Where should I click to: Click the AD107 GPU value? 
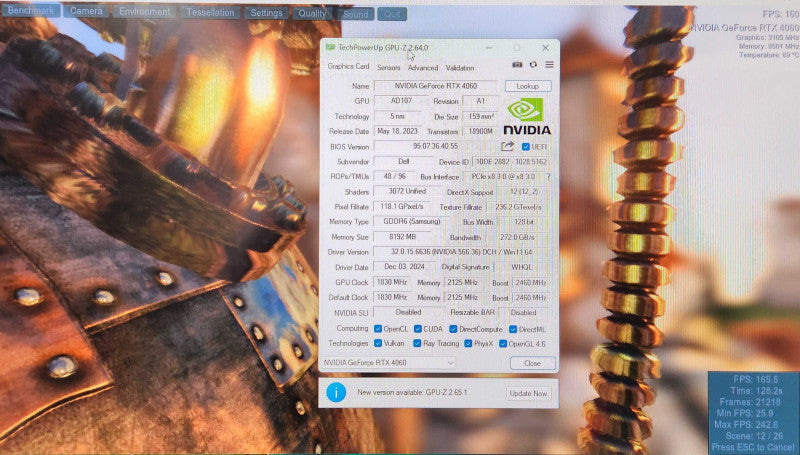(x=402, y=101)
